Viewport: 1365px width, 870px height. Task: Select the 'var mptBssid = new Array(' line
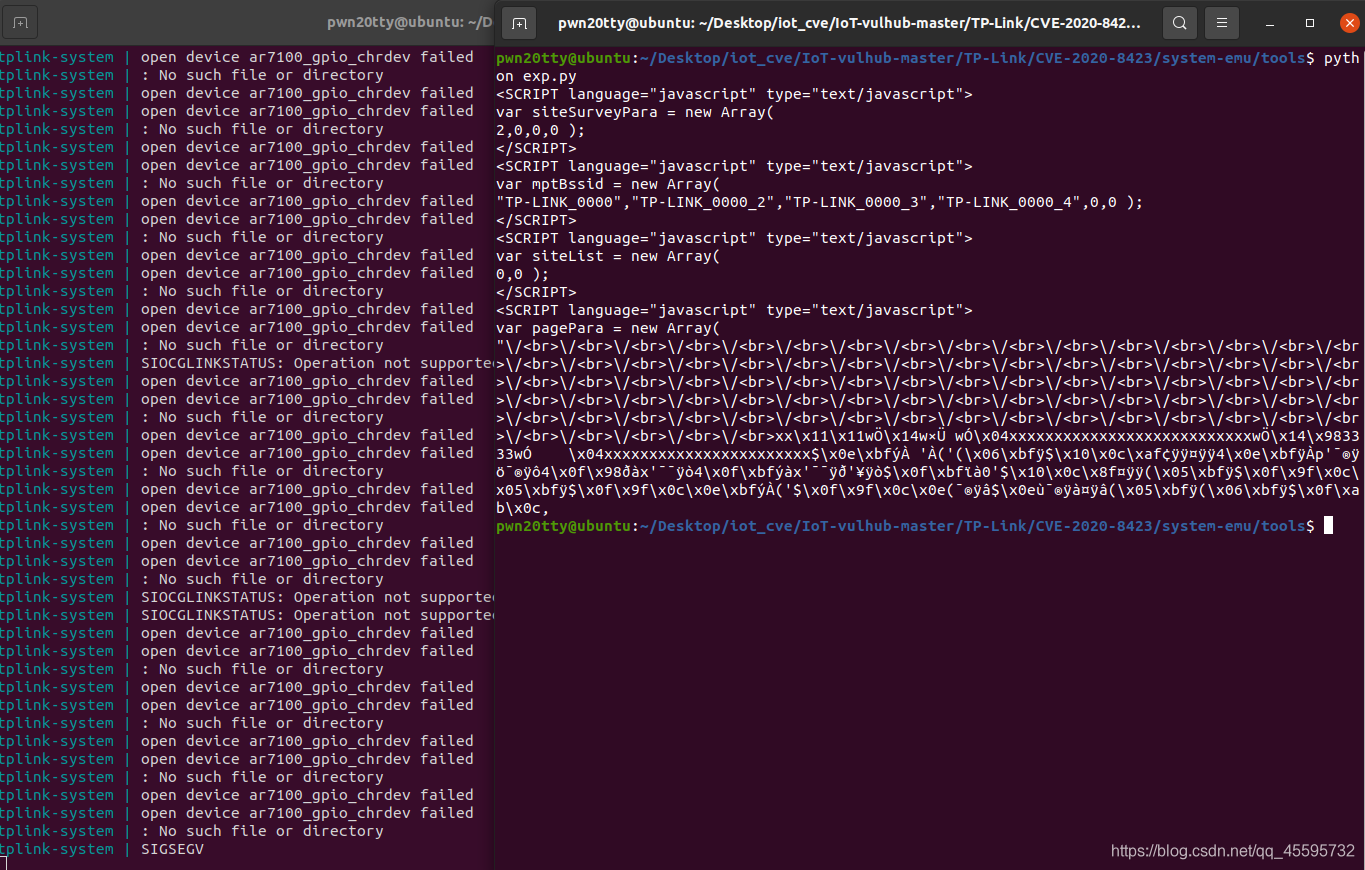[x=608, y=184]
